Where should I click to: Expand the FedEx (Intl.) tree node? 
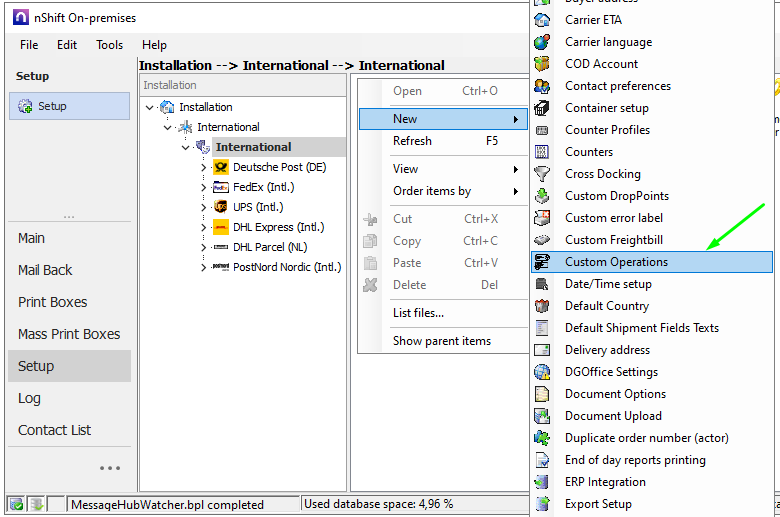pos(204,188)
